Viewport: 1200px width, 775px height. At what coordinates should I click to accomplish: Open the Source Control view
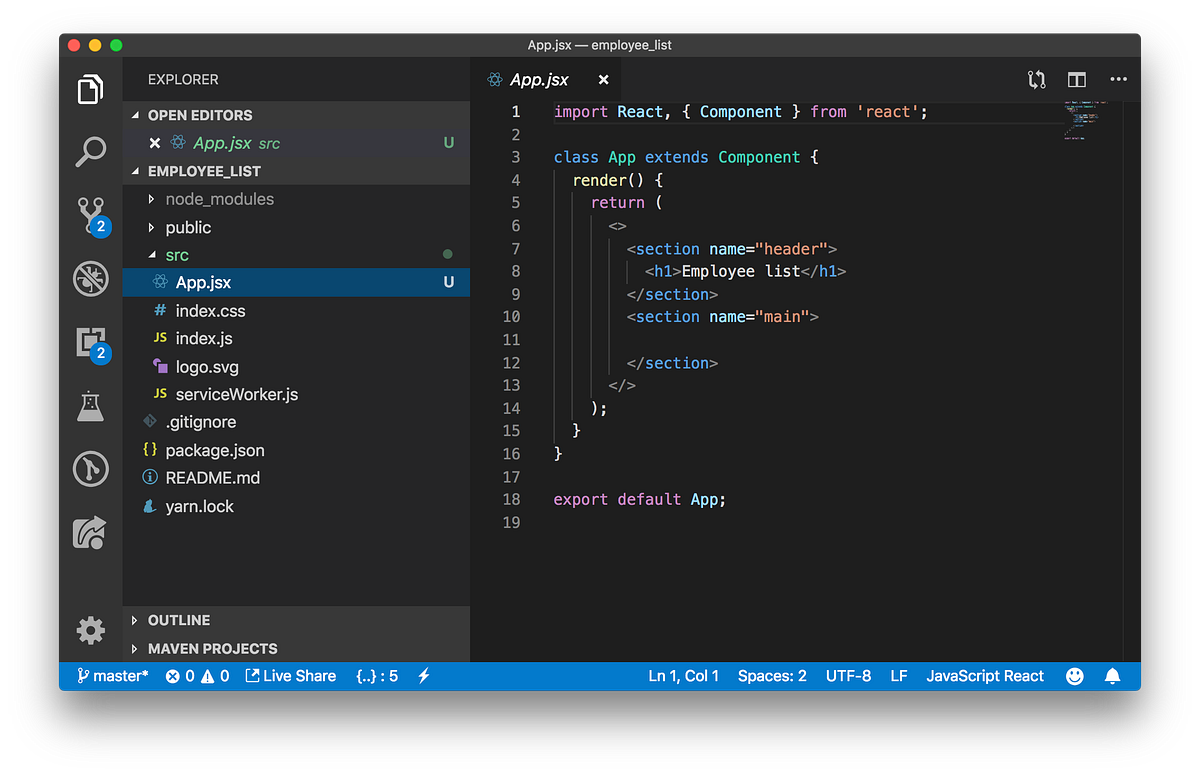click(90, 215)
